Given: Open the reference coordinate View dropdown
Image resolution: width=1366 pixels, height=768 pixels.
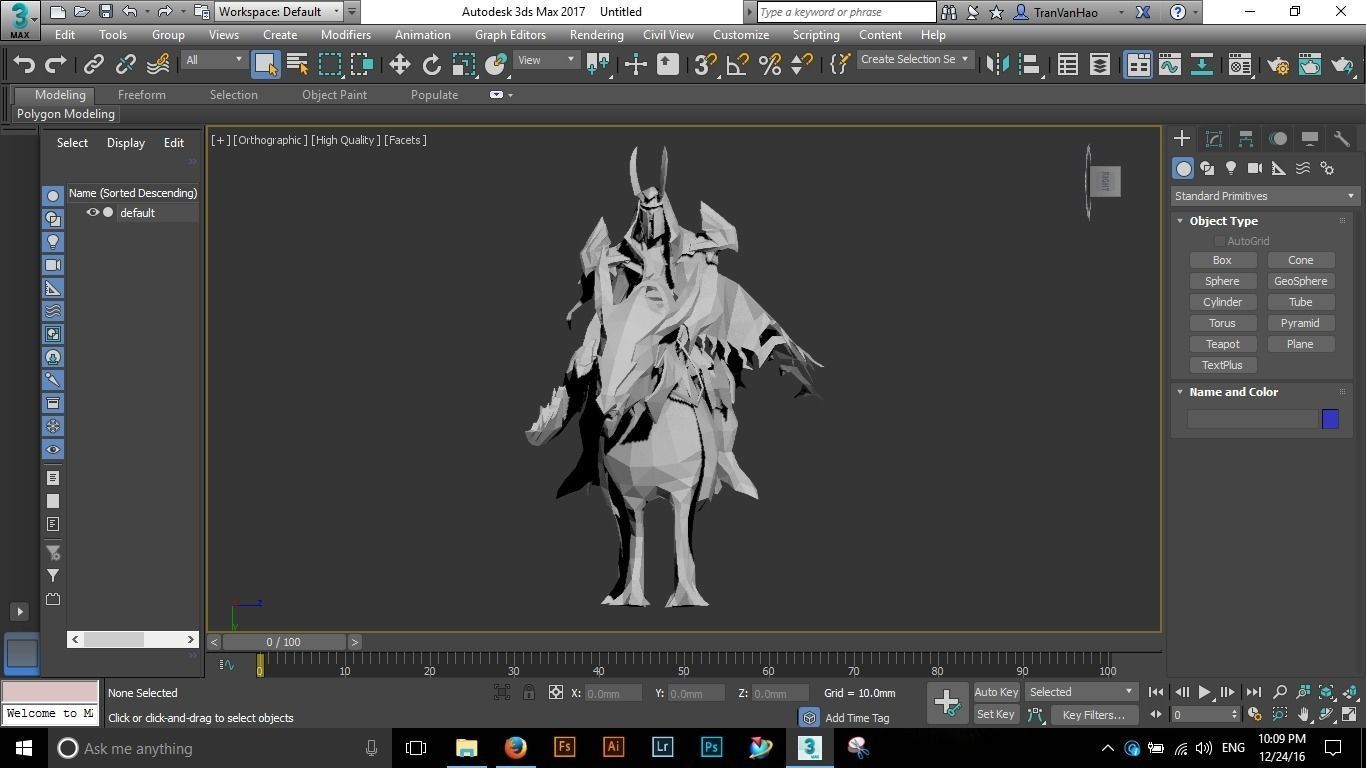Looking at the screenshot, I should (546, 60).
